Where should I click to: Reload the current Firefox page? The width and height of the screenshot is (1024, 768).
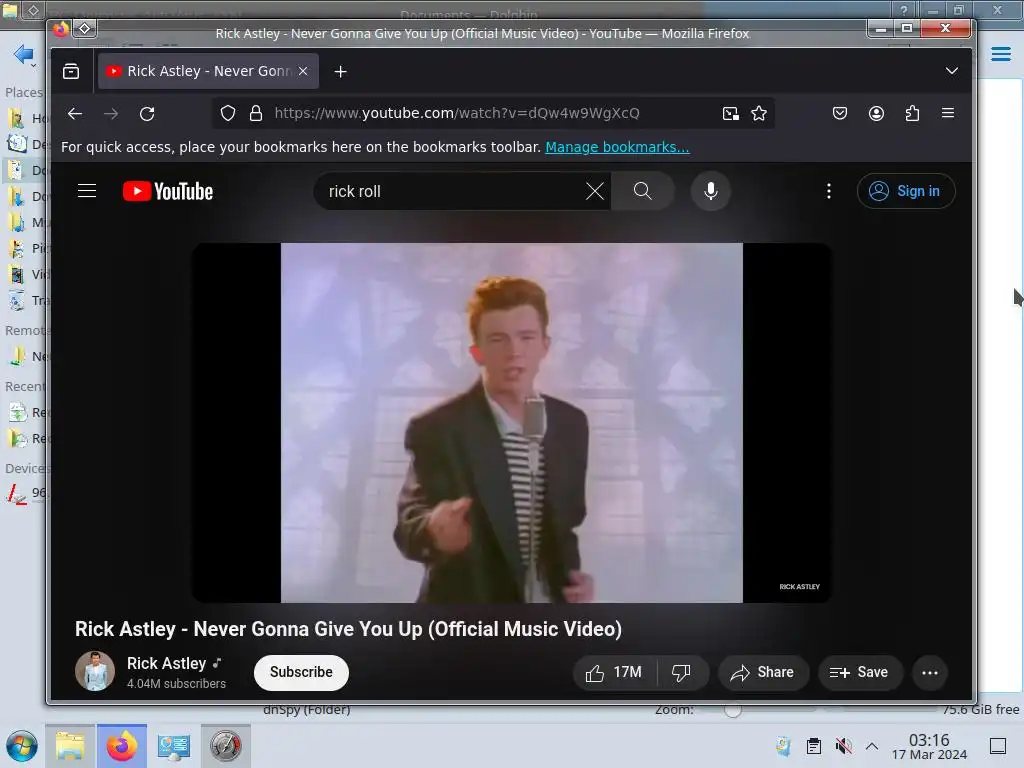click(147, 114)
